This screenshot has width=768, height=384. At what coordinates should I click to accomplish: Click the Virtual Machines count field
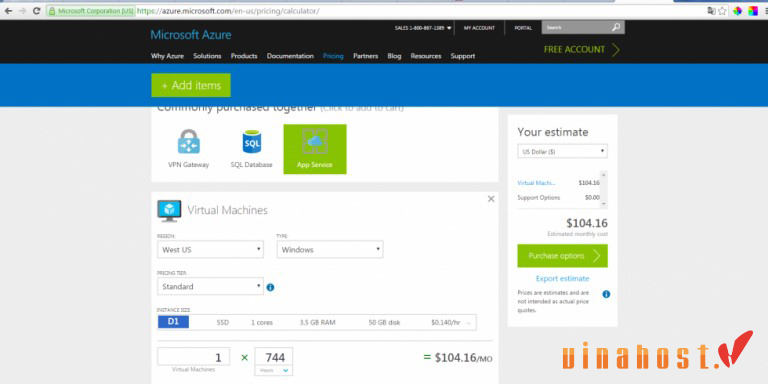coord(193,357)
